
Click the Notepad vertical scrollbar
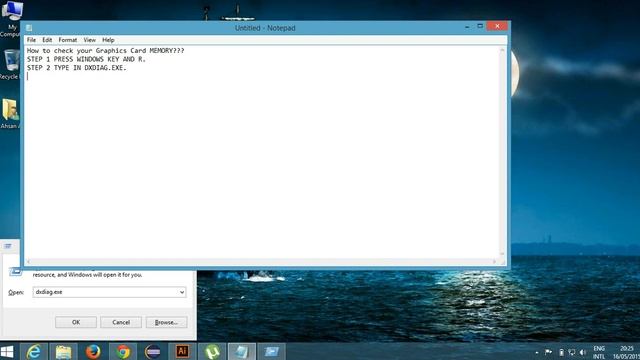[x=502, y=152]
